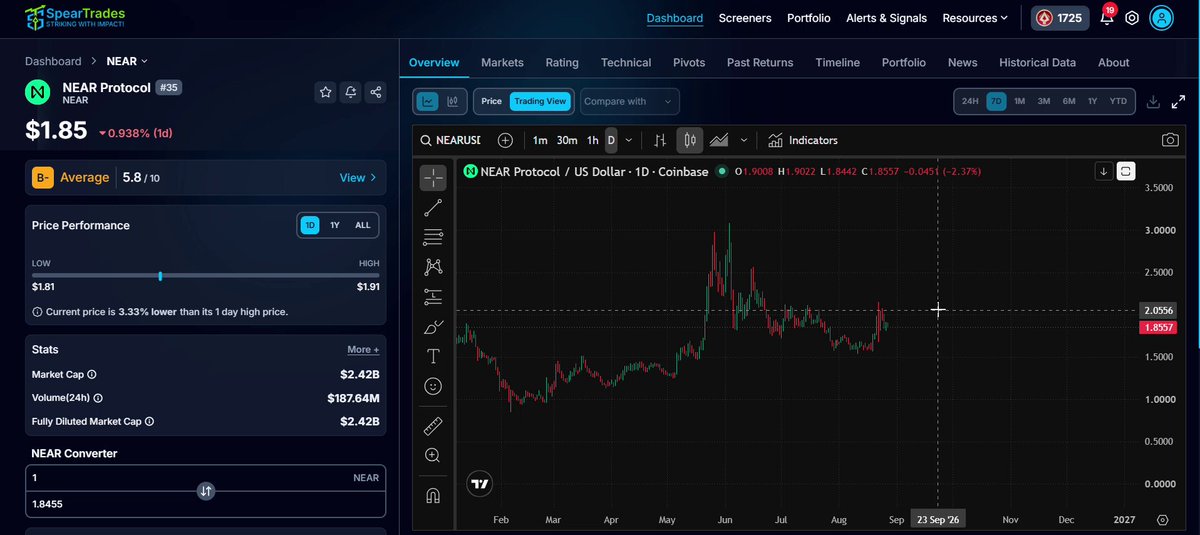Viewport: 1200px width, 535px height.
Task: Set Price Performance range to 1Y
Action: (x=335, y=225)
